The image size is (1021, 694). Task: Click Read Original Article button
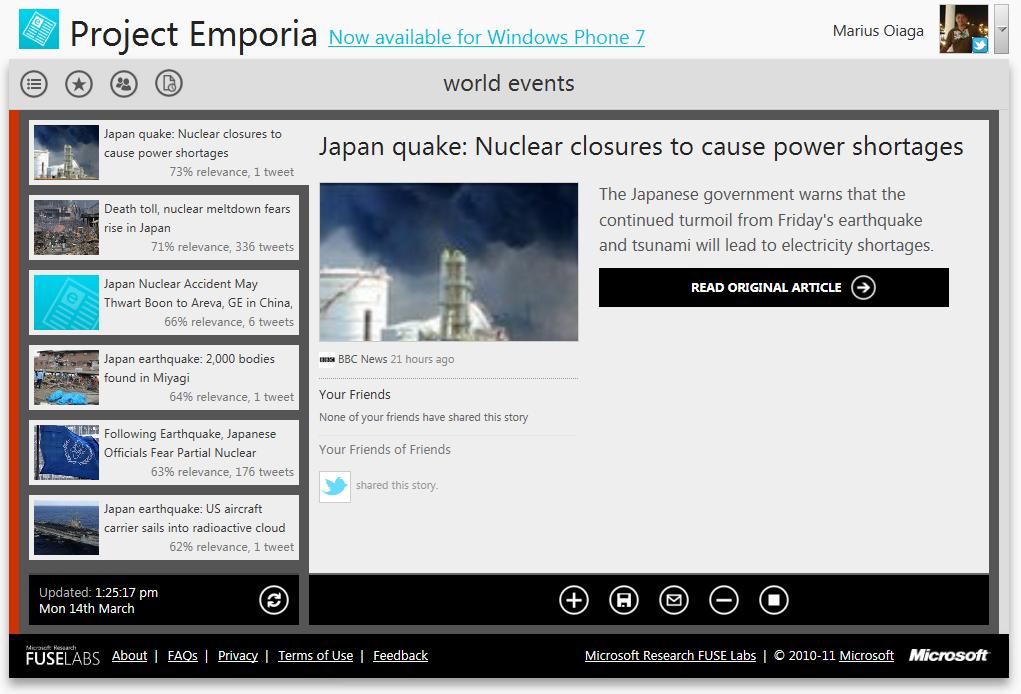point(774,287)
